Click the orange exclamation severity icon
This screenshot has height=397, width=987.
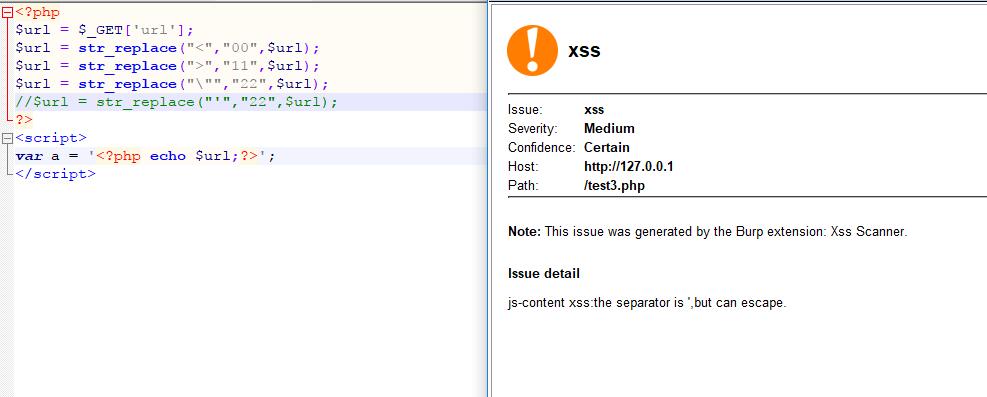pos(532,50)
